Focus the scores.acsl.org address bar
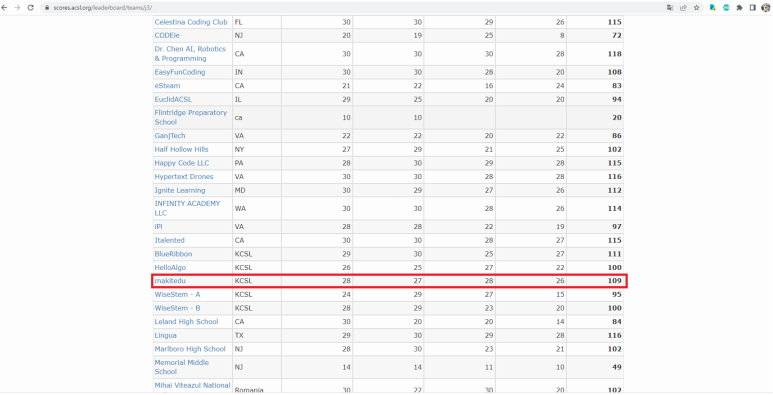Viewport: 773px width, 395px height. coord(345,8)
